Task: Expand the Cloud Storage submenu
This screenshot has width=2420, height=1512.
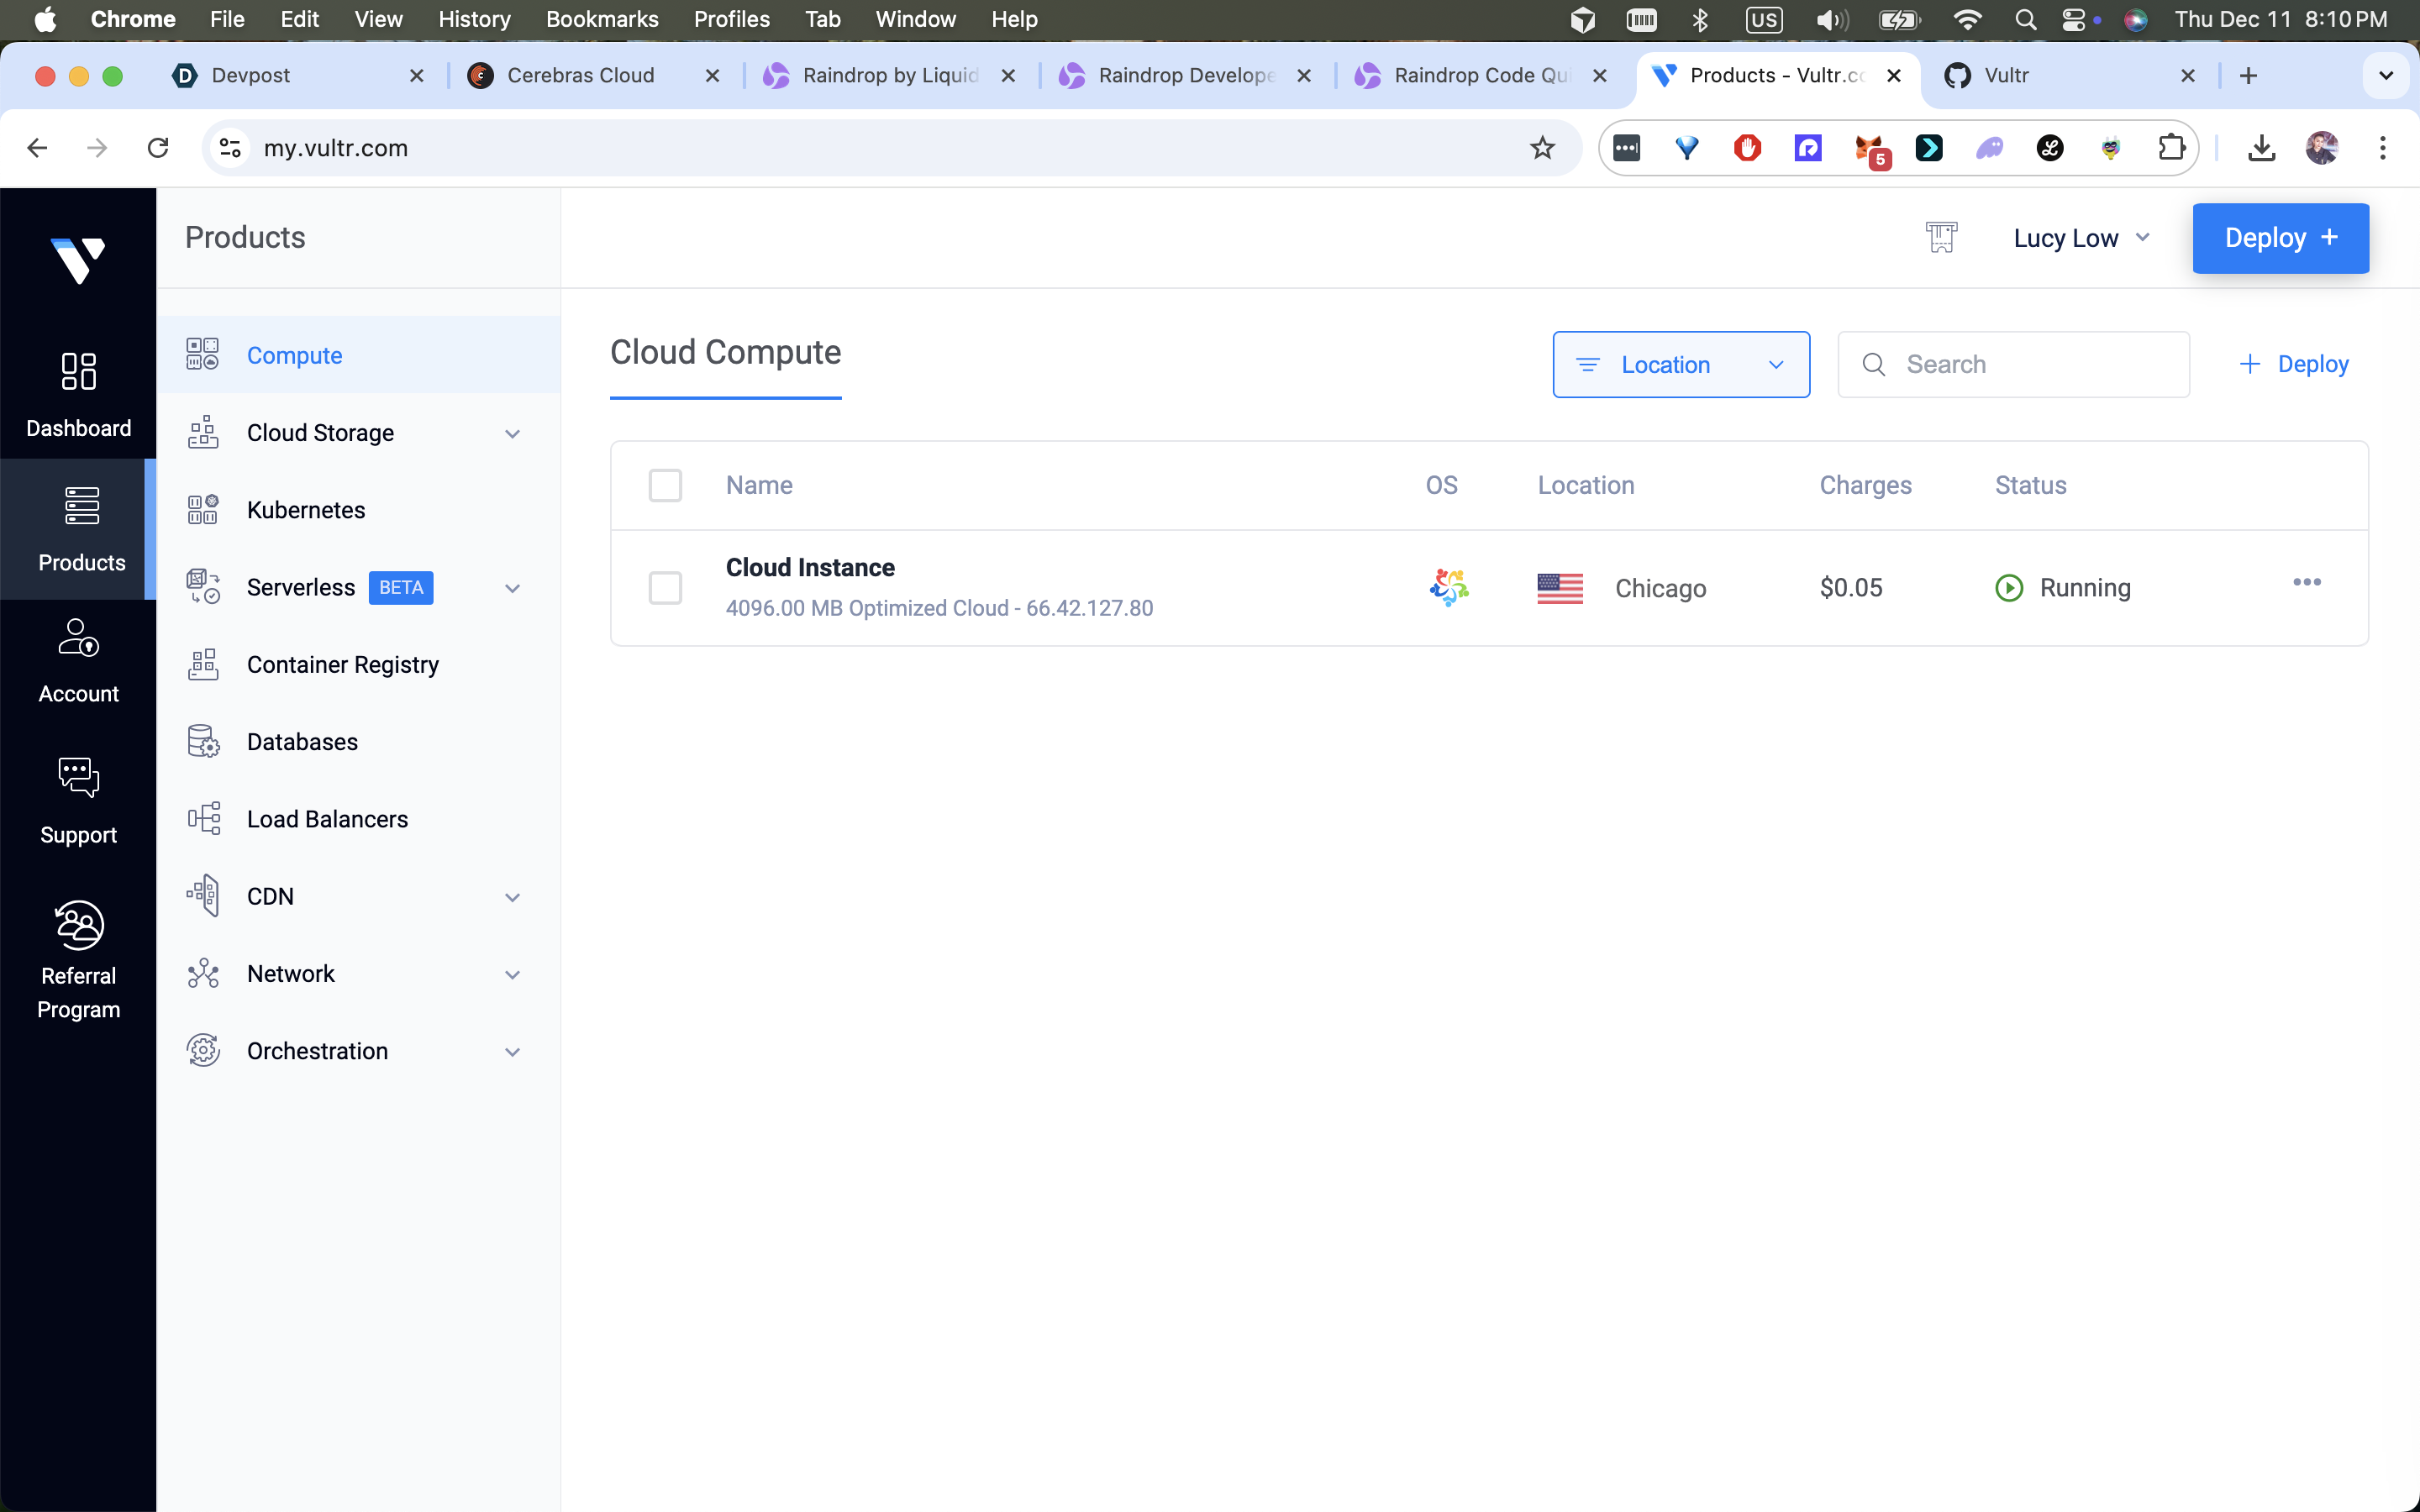Action: coord(512,434)
